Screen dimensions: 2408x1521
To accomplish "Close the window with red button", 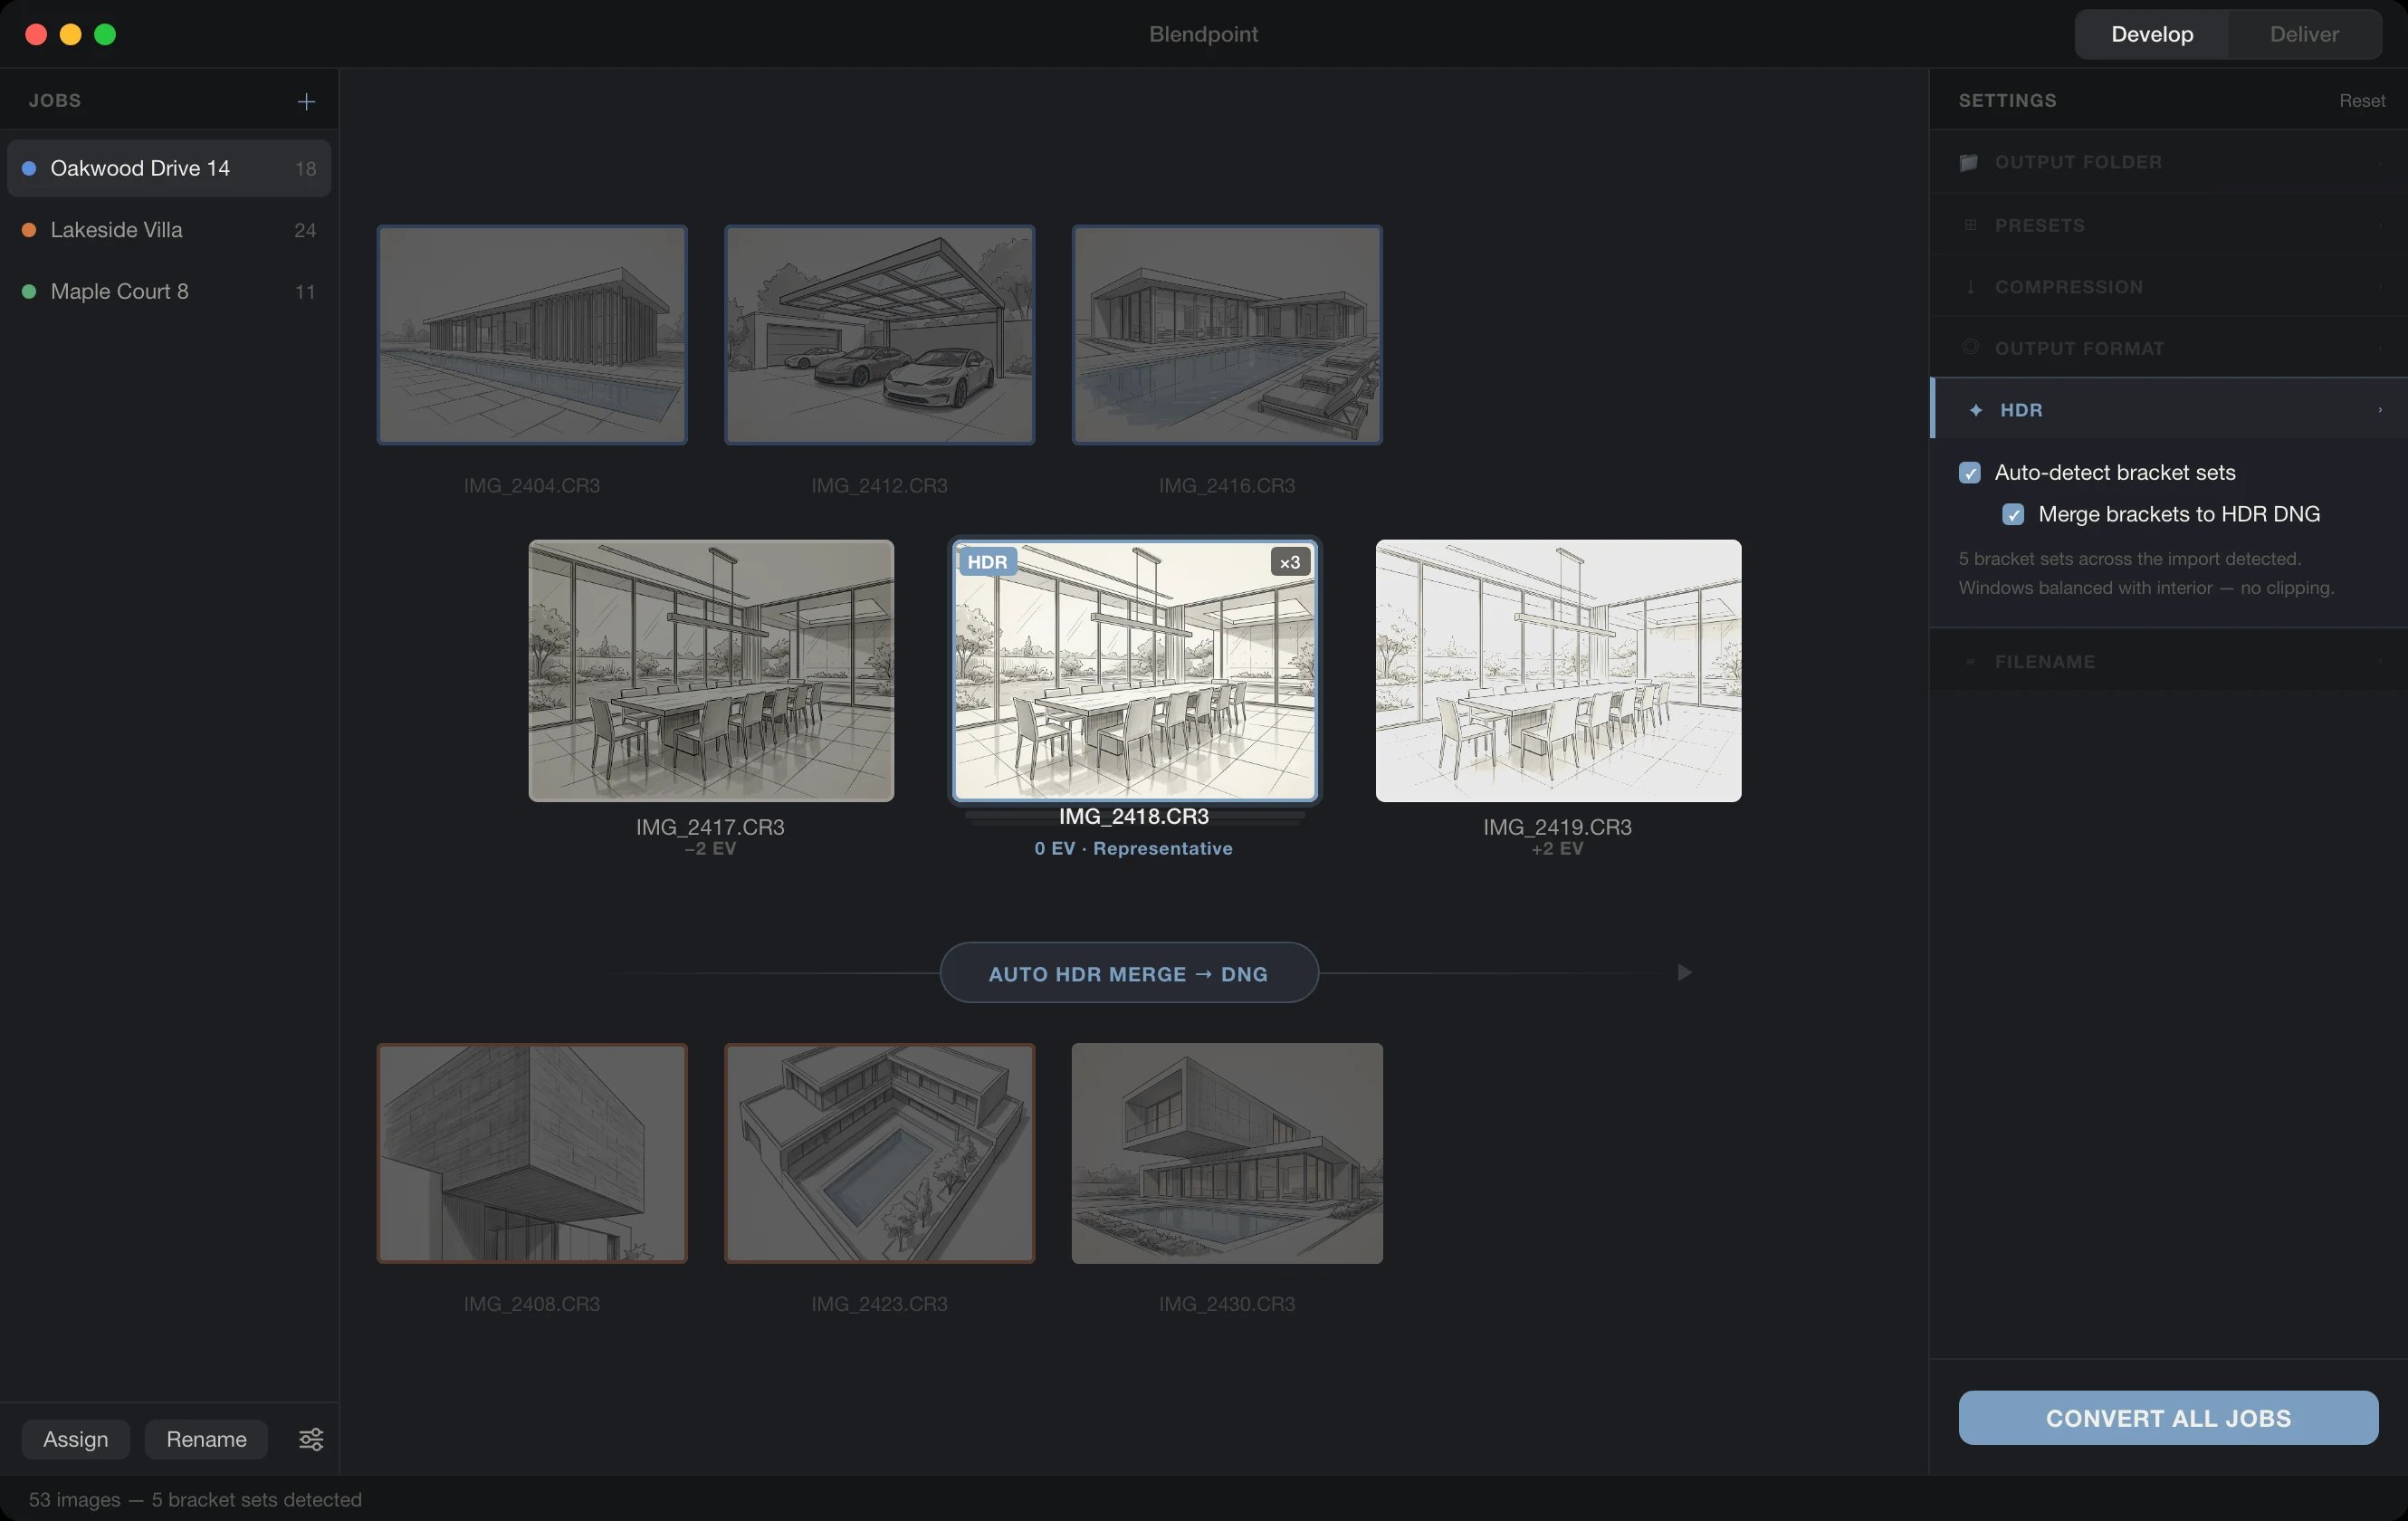I will (x=36, y=34).
